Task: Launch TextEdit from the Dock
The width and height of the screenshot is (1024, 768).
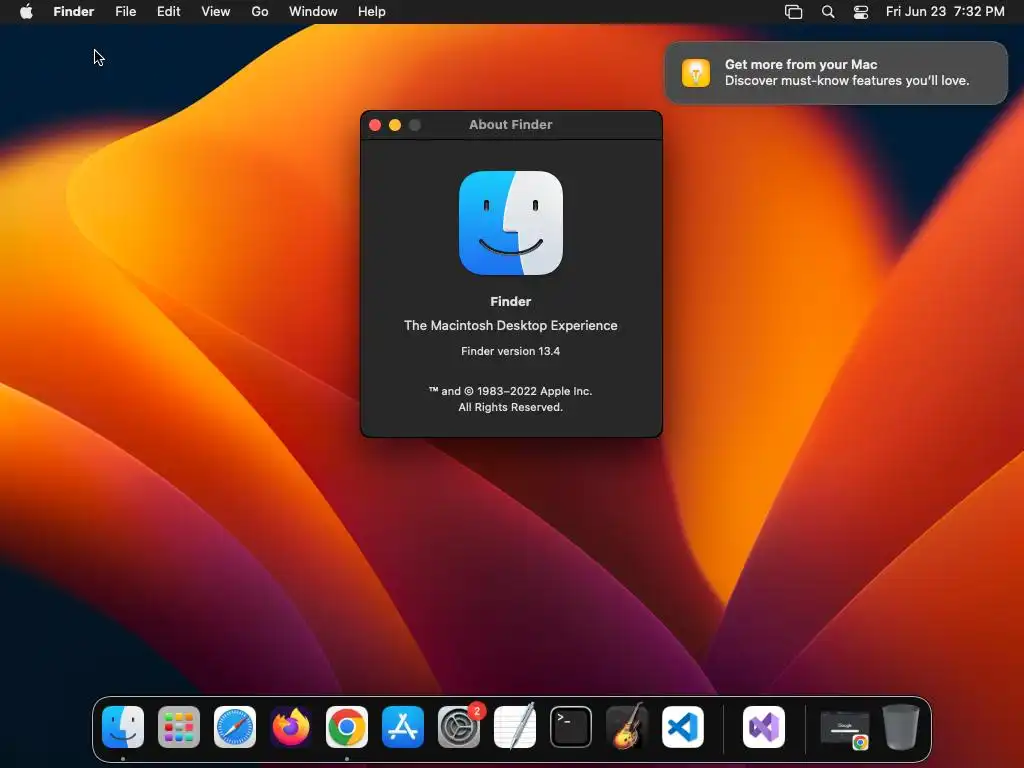Action: coord(515,727)
